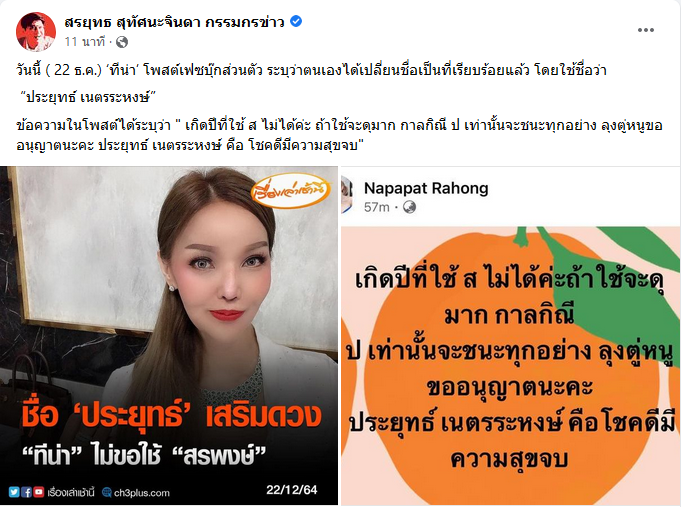Click the ch3plus.com globe icon

tap(107, 492)
